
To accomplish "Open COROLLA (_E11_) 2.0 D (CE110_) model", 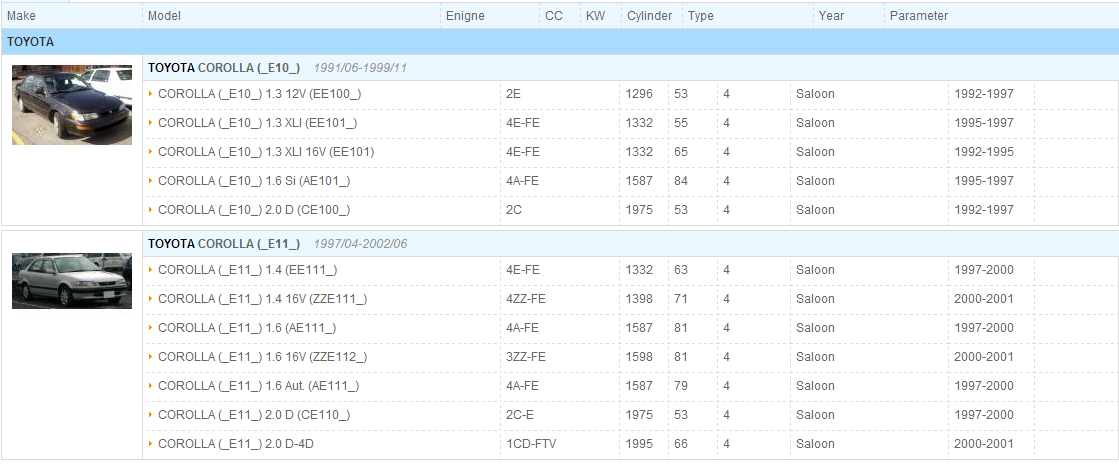I will tap(255, 415).
